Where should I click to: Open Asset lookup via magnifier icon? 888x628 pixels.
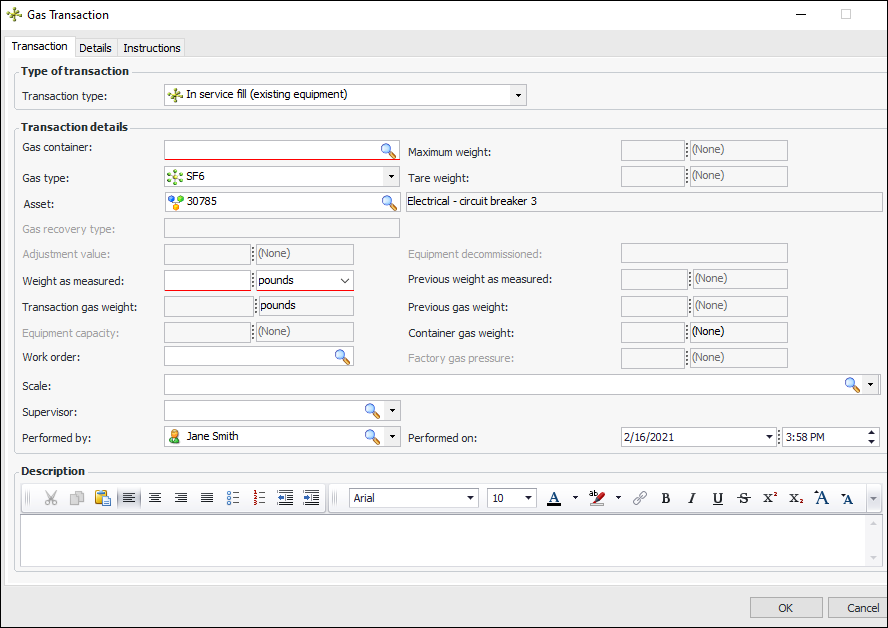pos(388,202)
